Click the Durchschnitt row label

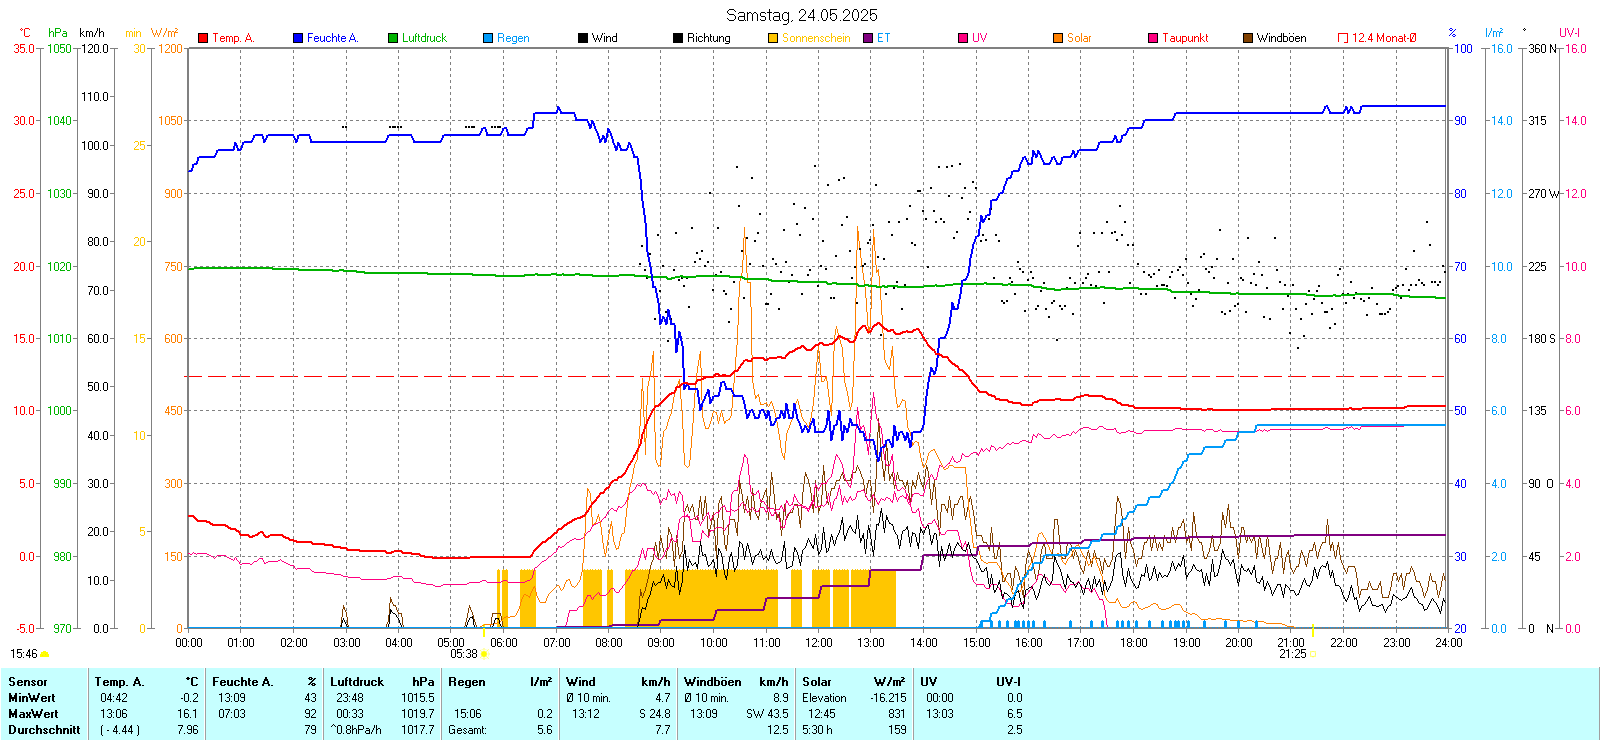[x=44, y=730]
